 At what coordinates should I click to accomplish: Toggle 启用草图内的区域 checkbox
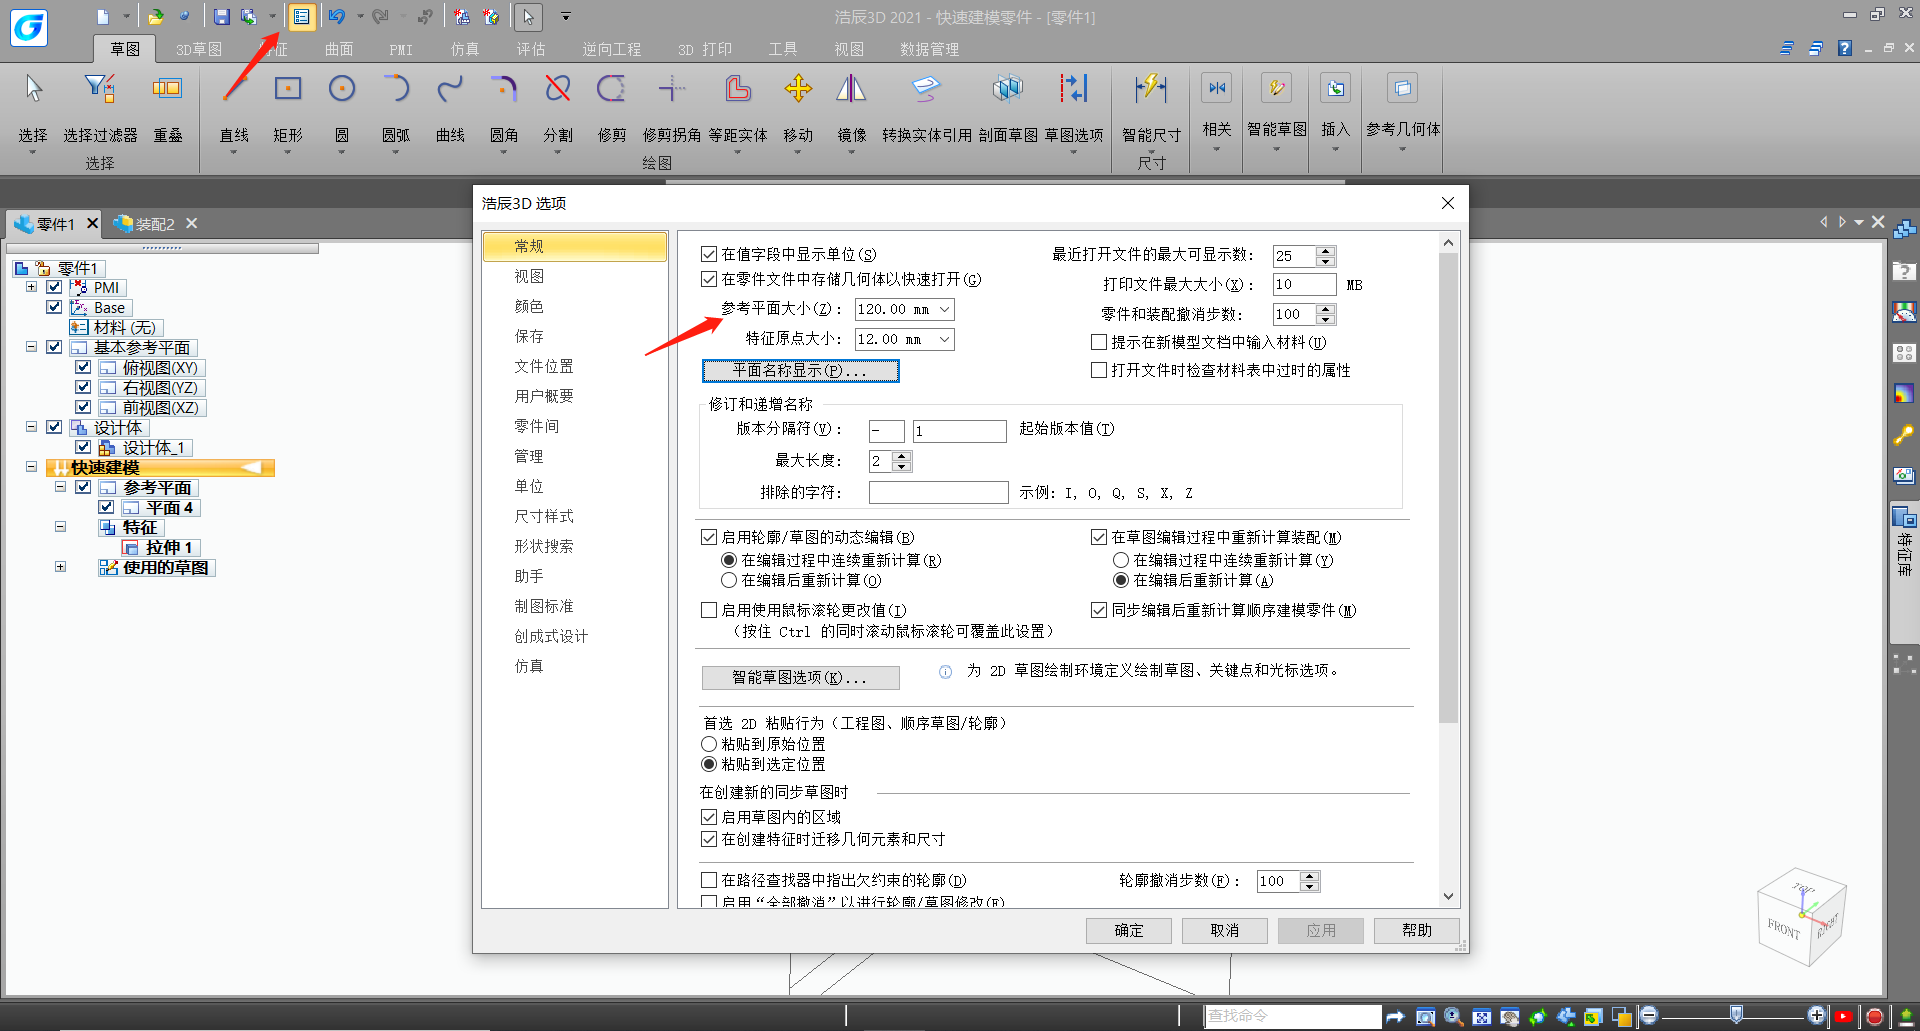click(709, 817)
